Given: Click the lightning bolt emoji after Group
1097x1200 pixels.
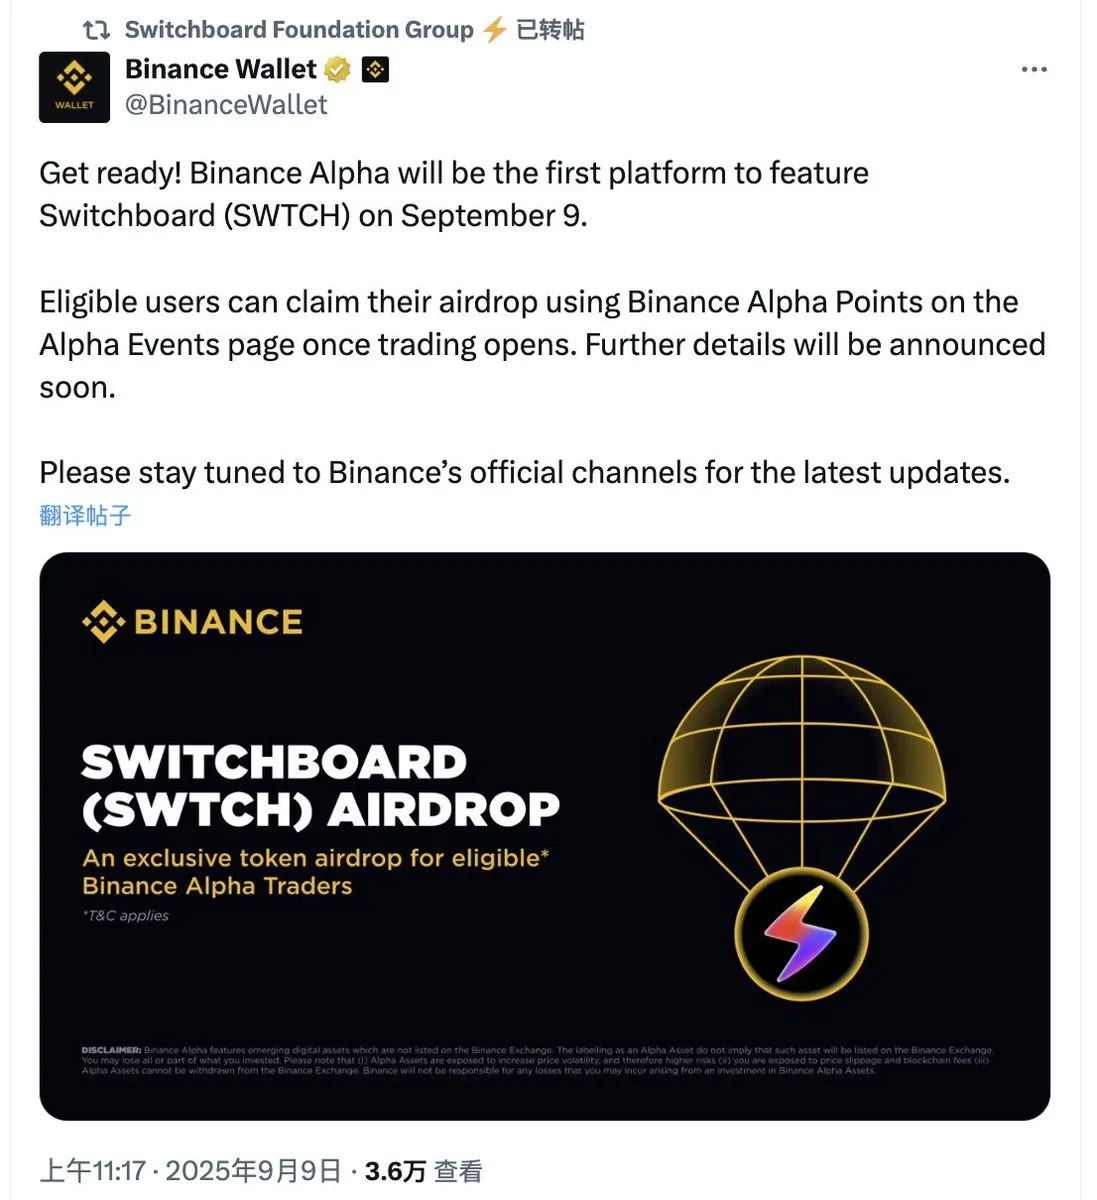Looking at the screenshot, I should (x=494, y=30).
